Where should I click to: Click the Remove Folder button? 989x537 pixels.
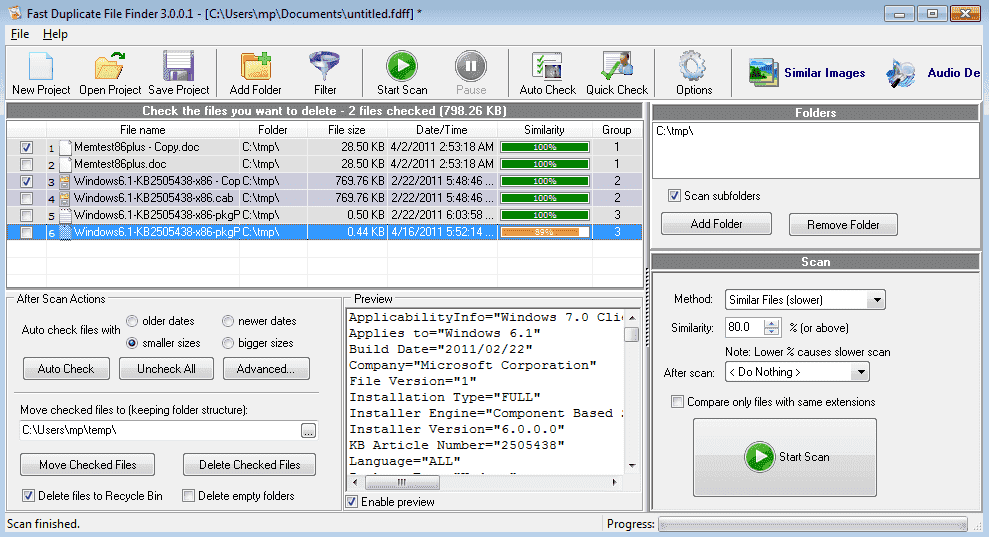point(843,225)
